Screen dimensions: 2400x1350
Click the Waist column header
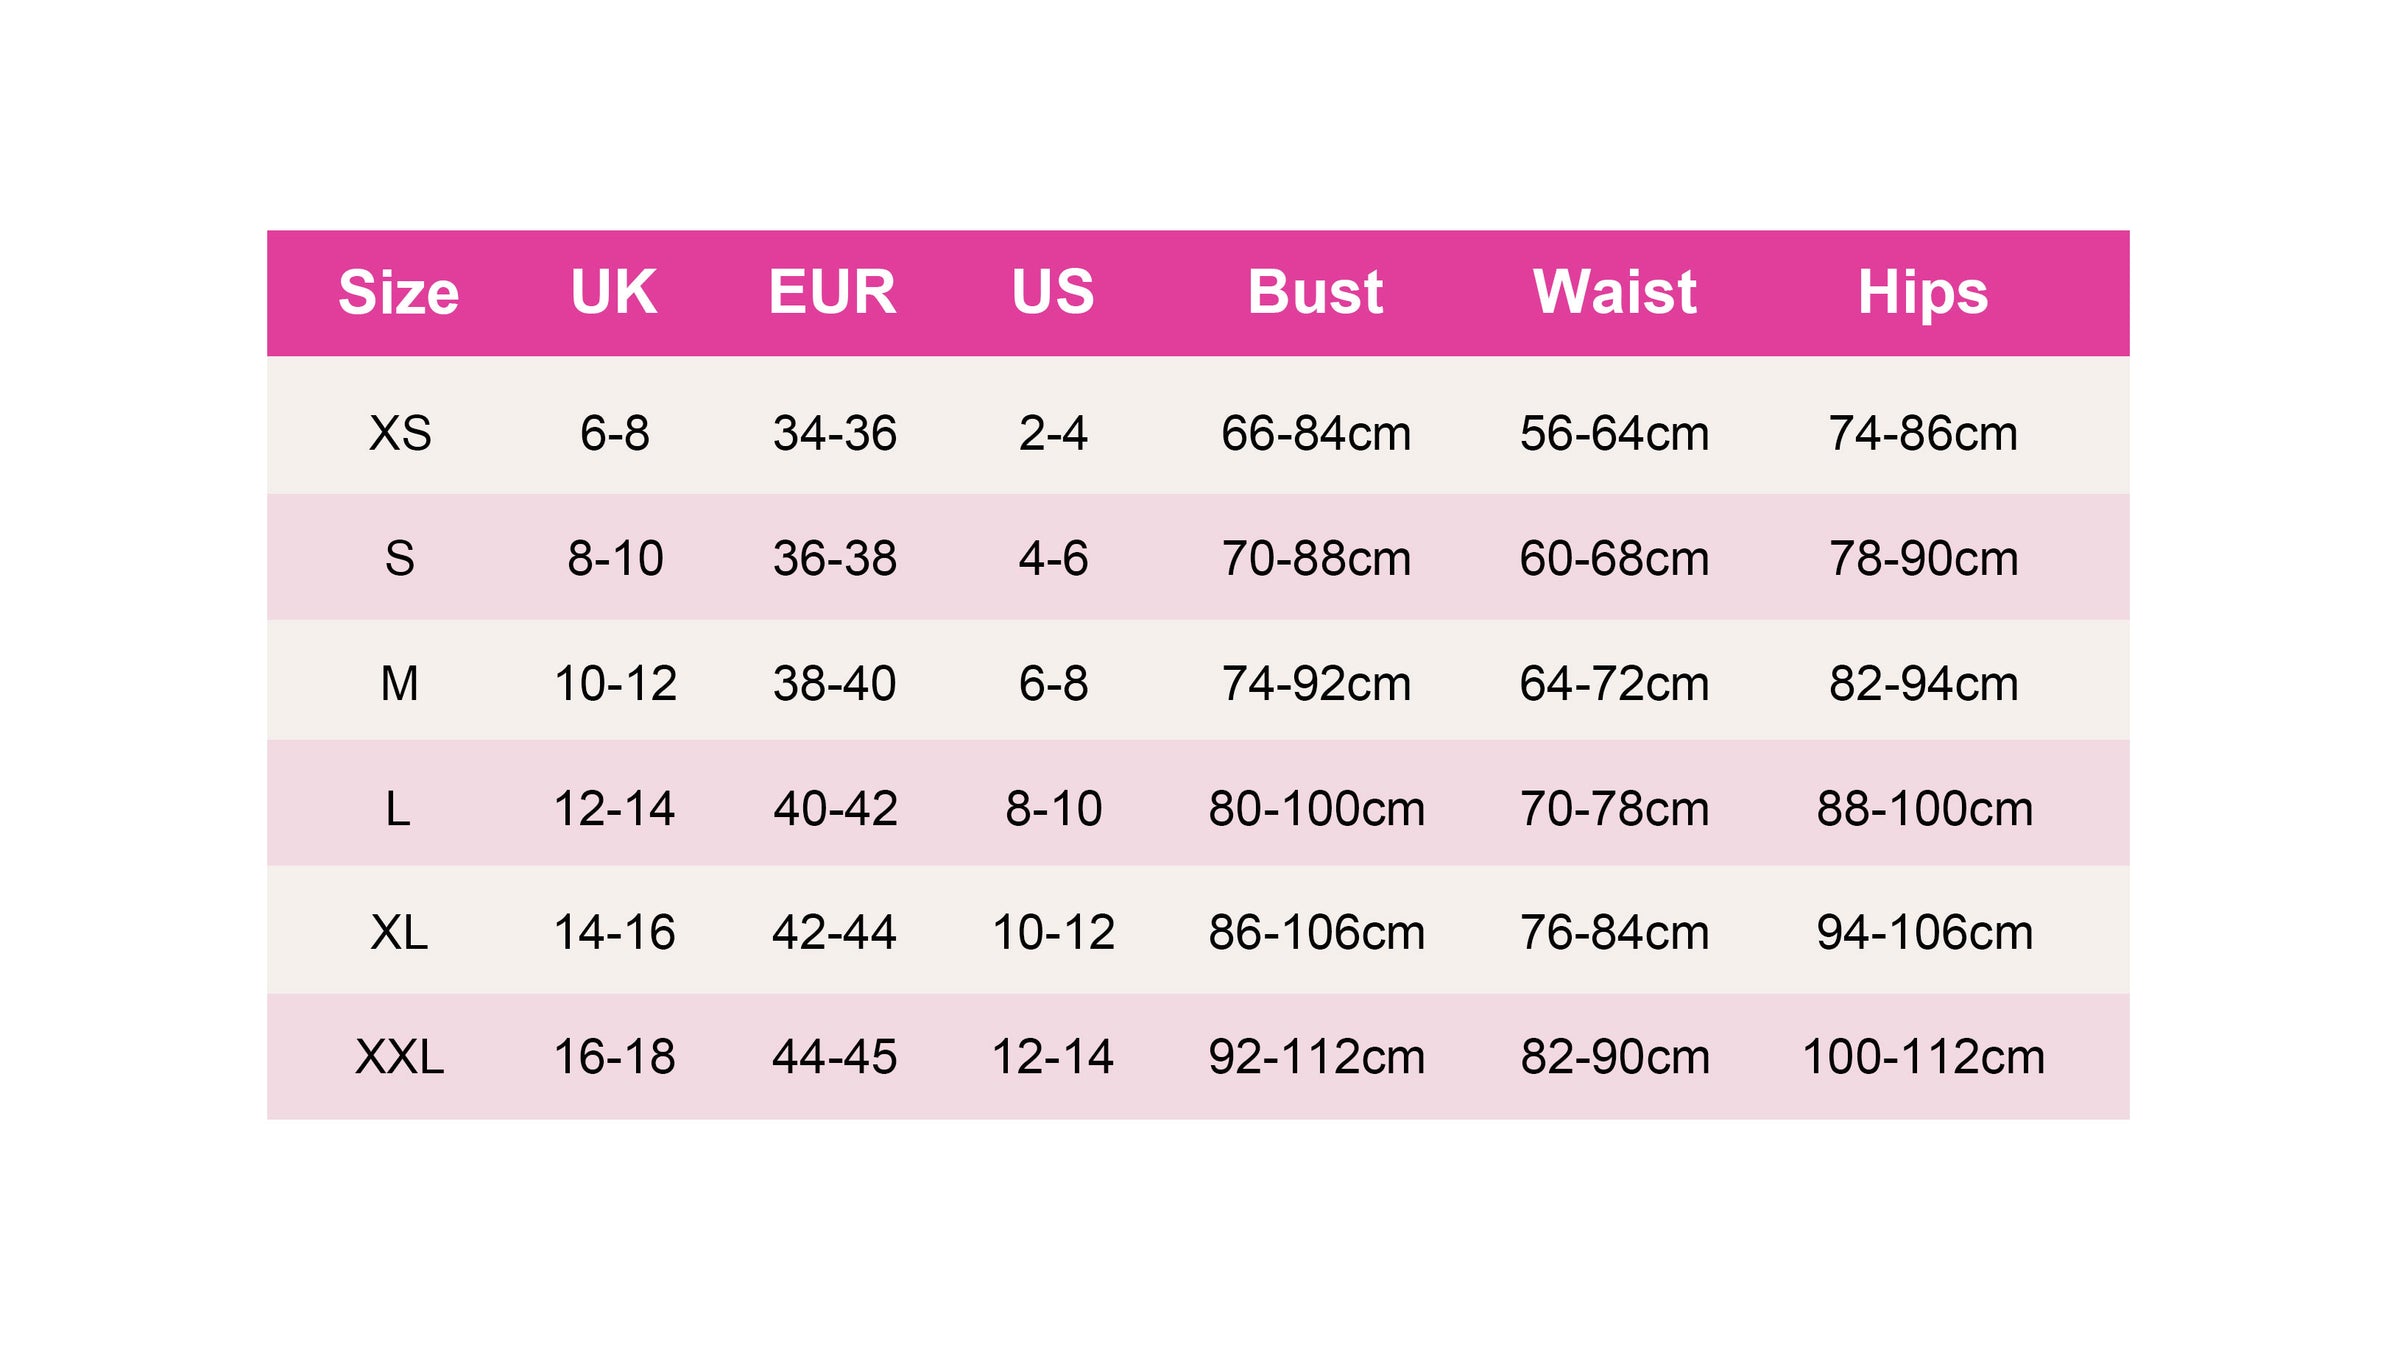1614,293
